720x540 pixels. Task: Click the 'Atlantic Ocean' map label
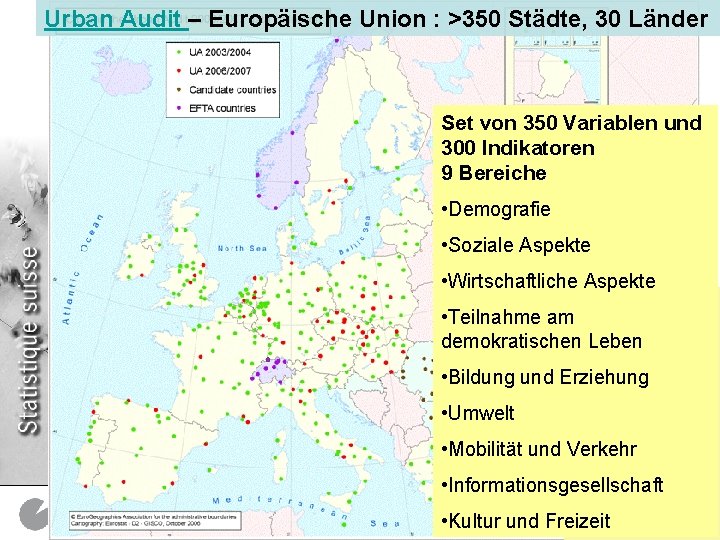pyautogui.click(x=83, y=269)
